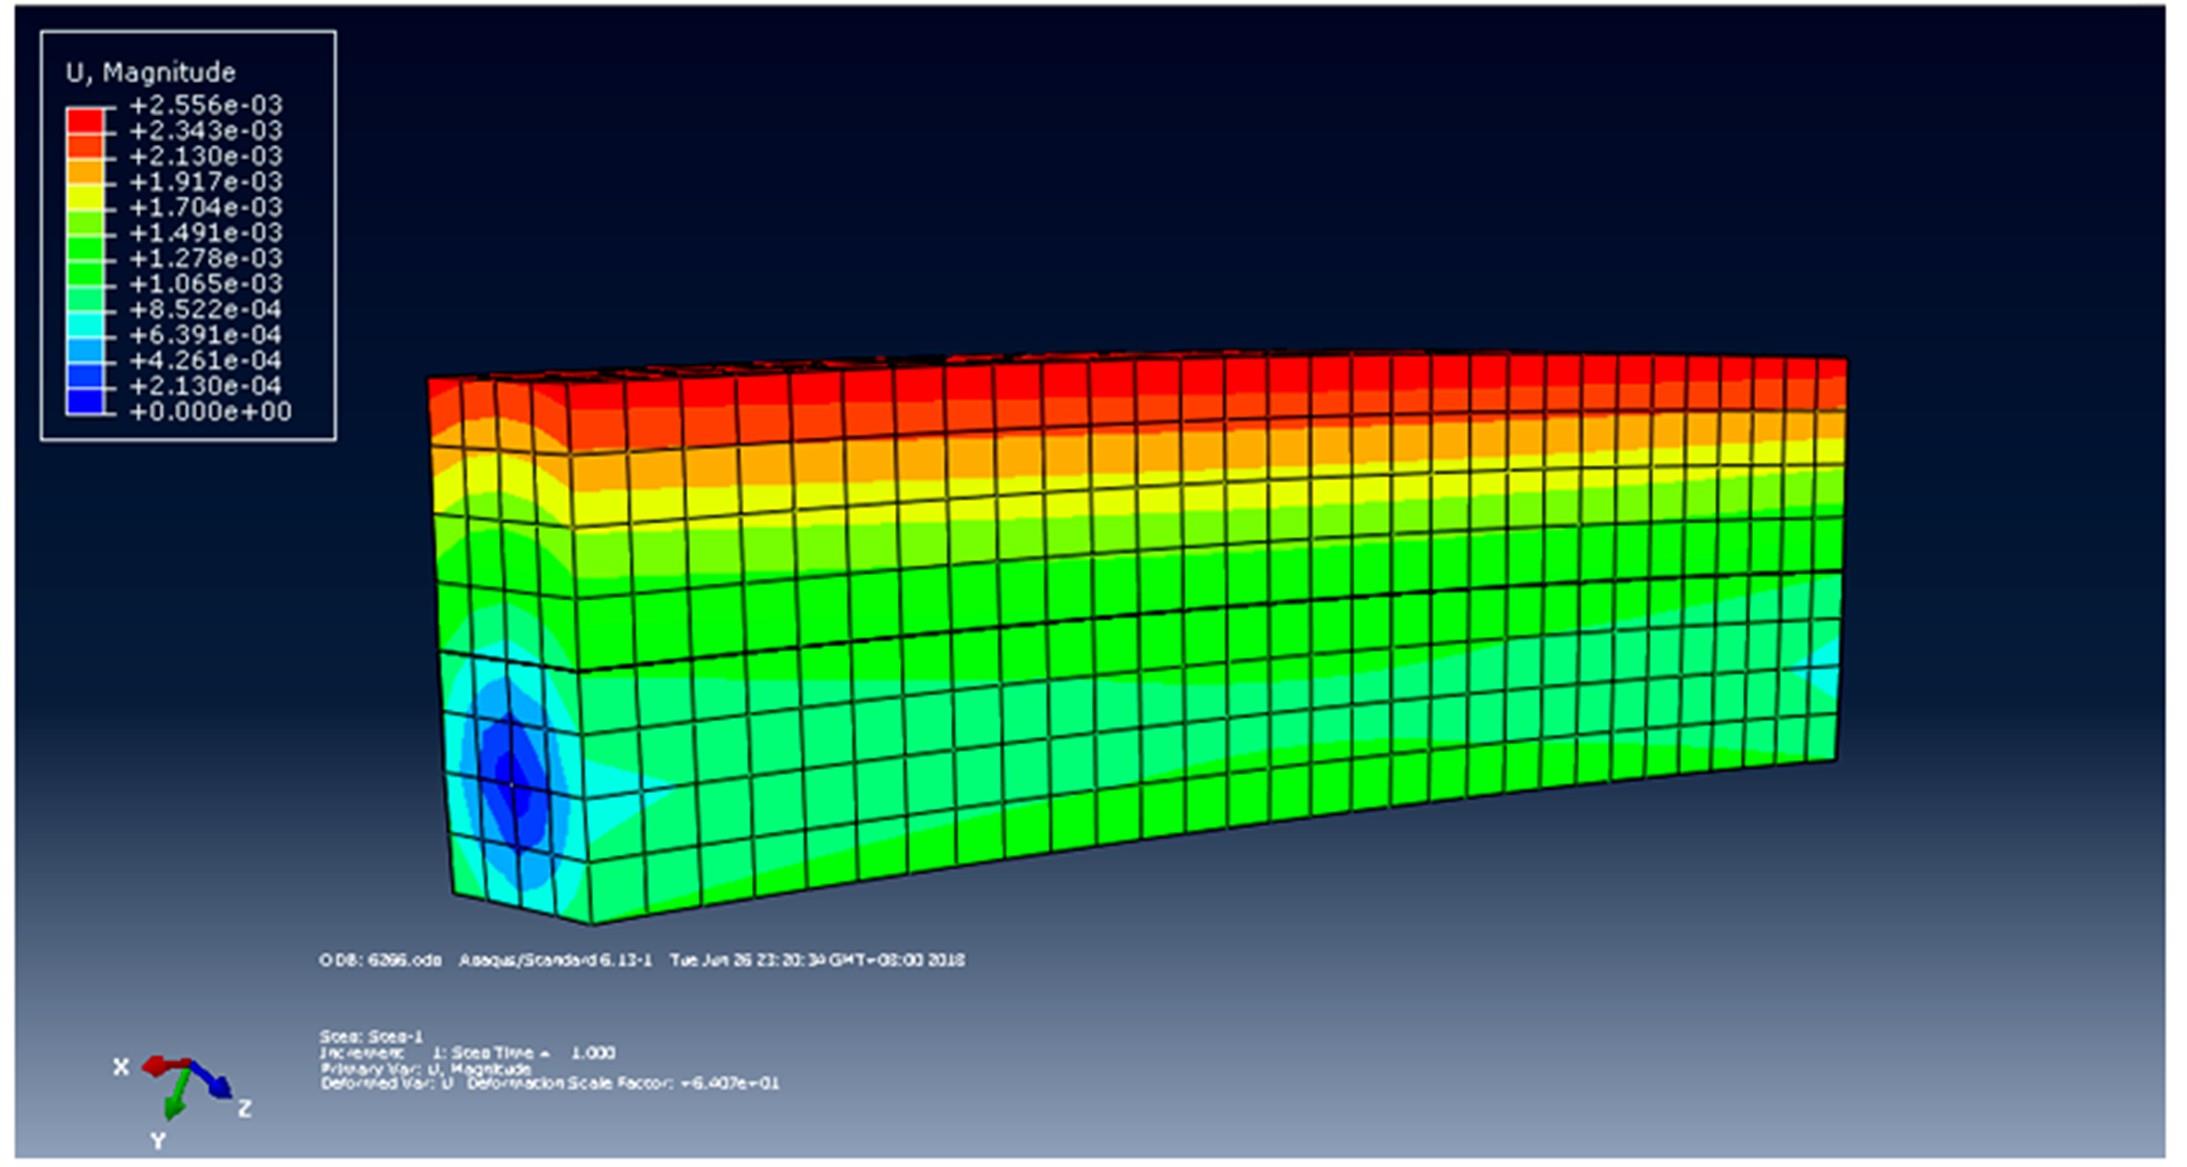Click the Z label on the triad
2187x1167 pixels.
pos(244,1108)
